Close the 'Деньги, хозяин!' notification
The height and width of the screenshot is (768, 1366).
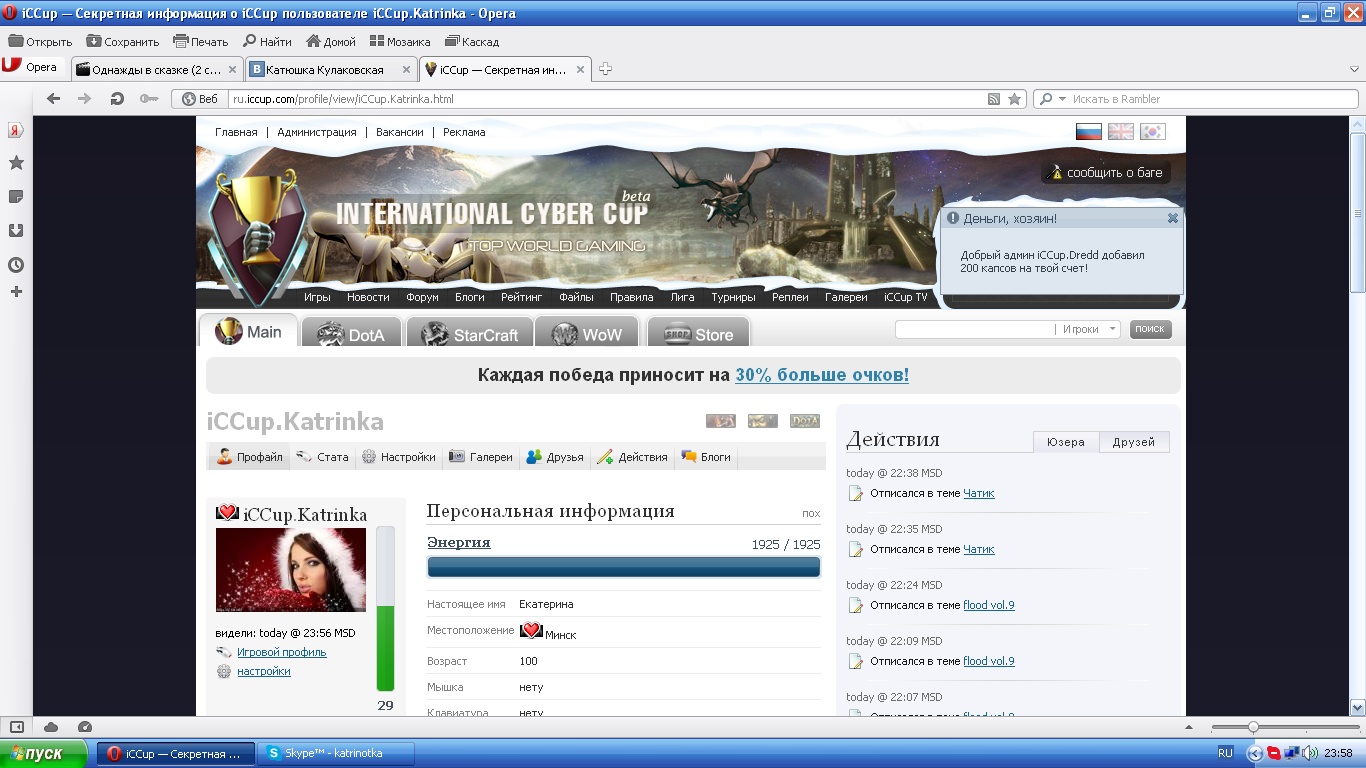pos(1173,218)
